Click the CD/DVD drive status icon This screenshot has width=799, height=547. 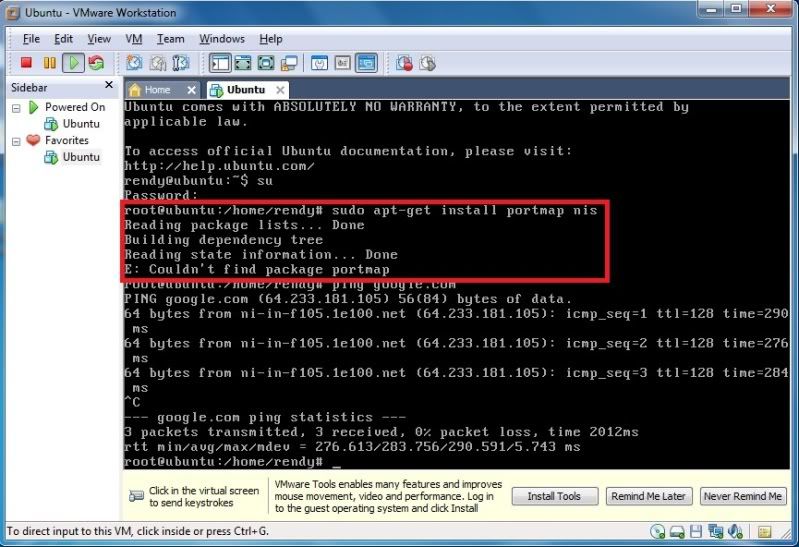(x=658, y=532)
